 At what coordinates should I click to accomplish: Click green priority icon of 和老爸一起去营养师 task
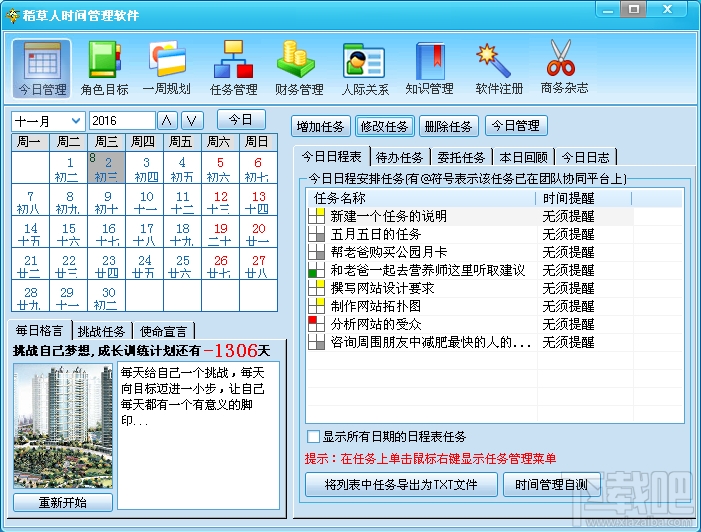(317, 270)
